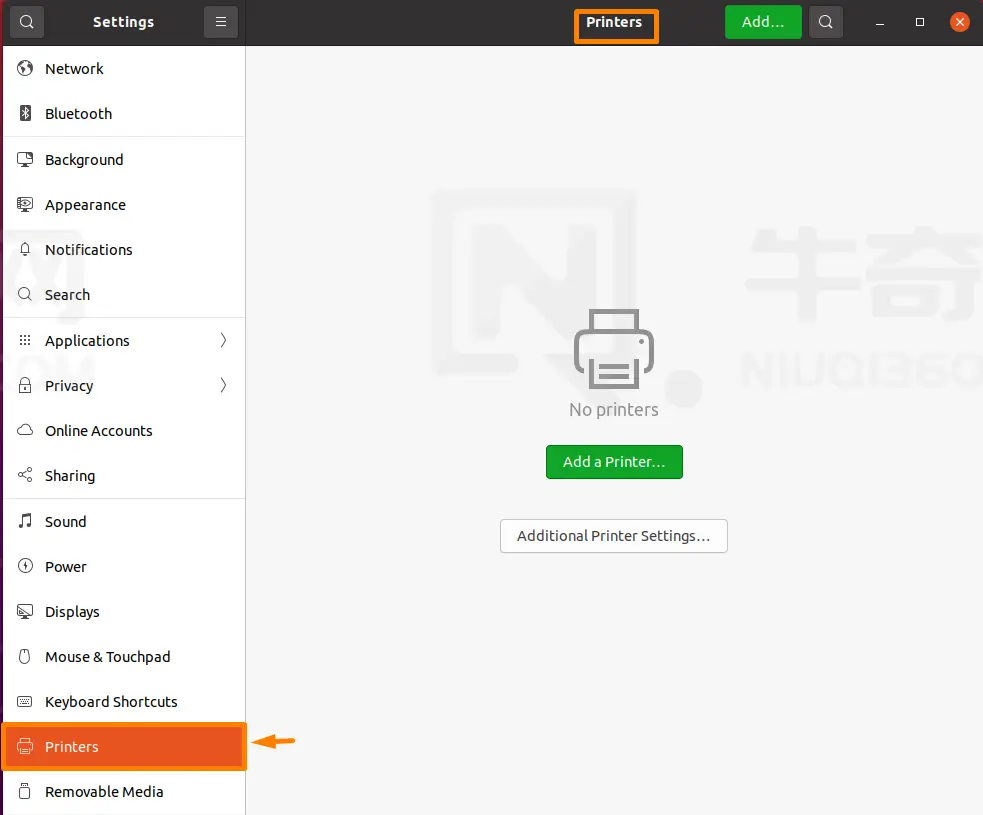Click the Settings search icon in the sidebar header

pos(26,22)
